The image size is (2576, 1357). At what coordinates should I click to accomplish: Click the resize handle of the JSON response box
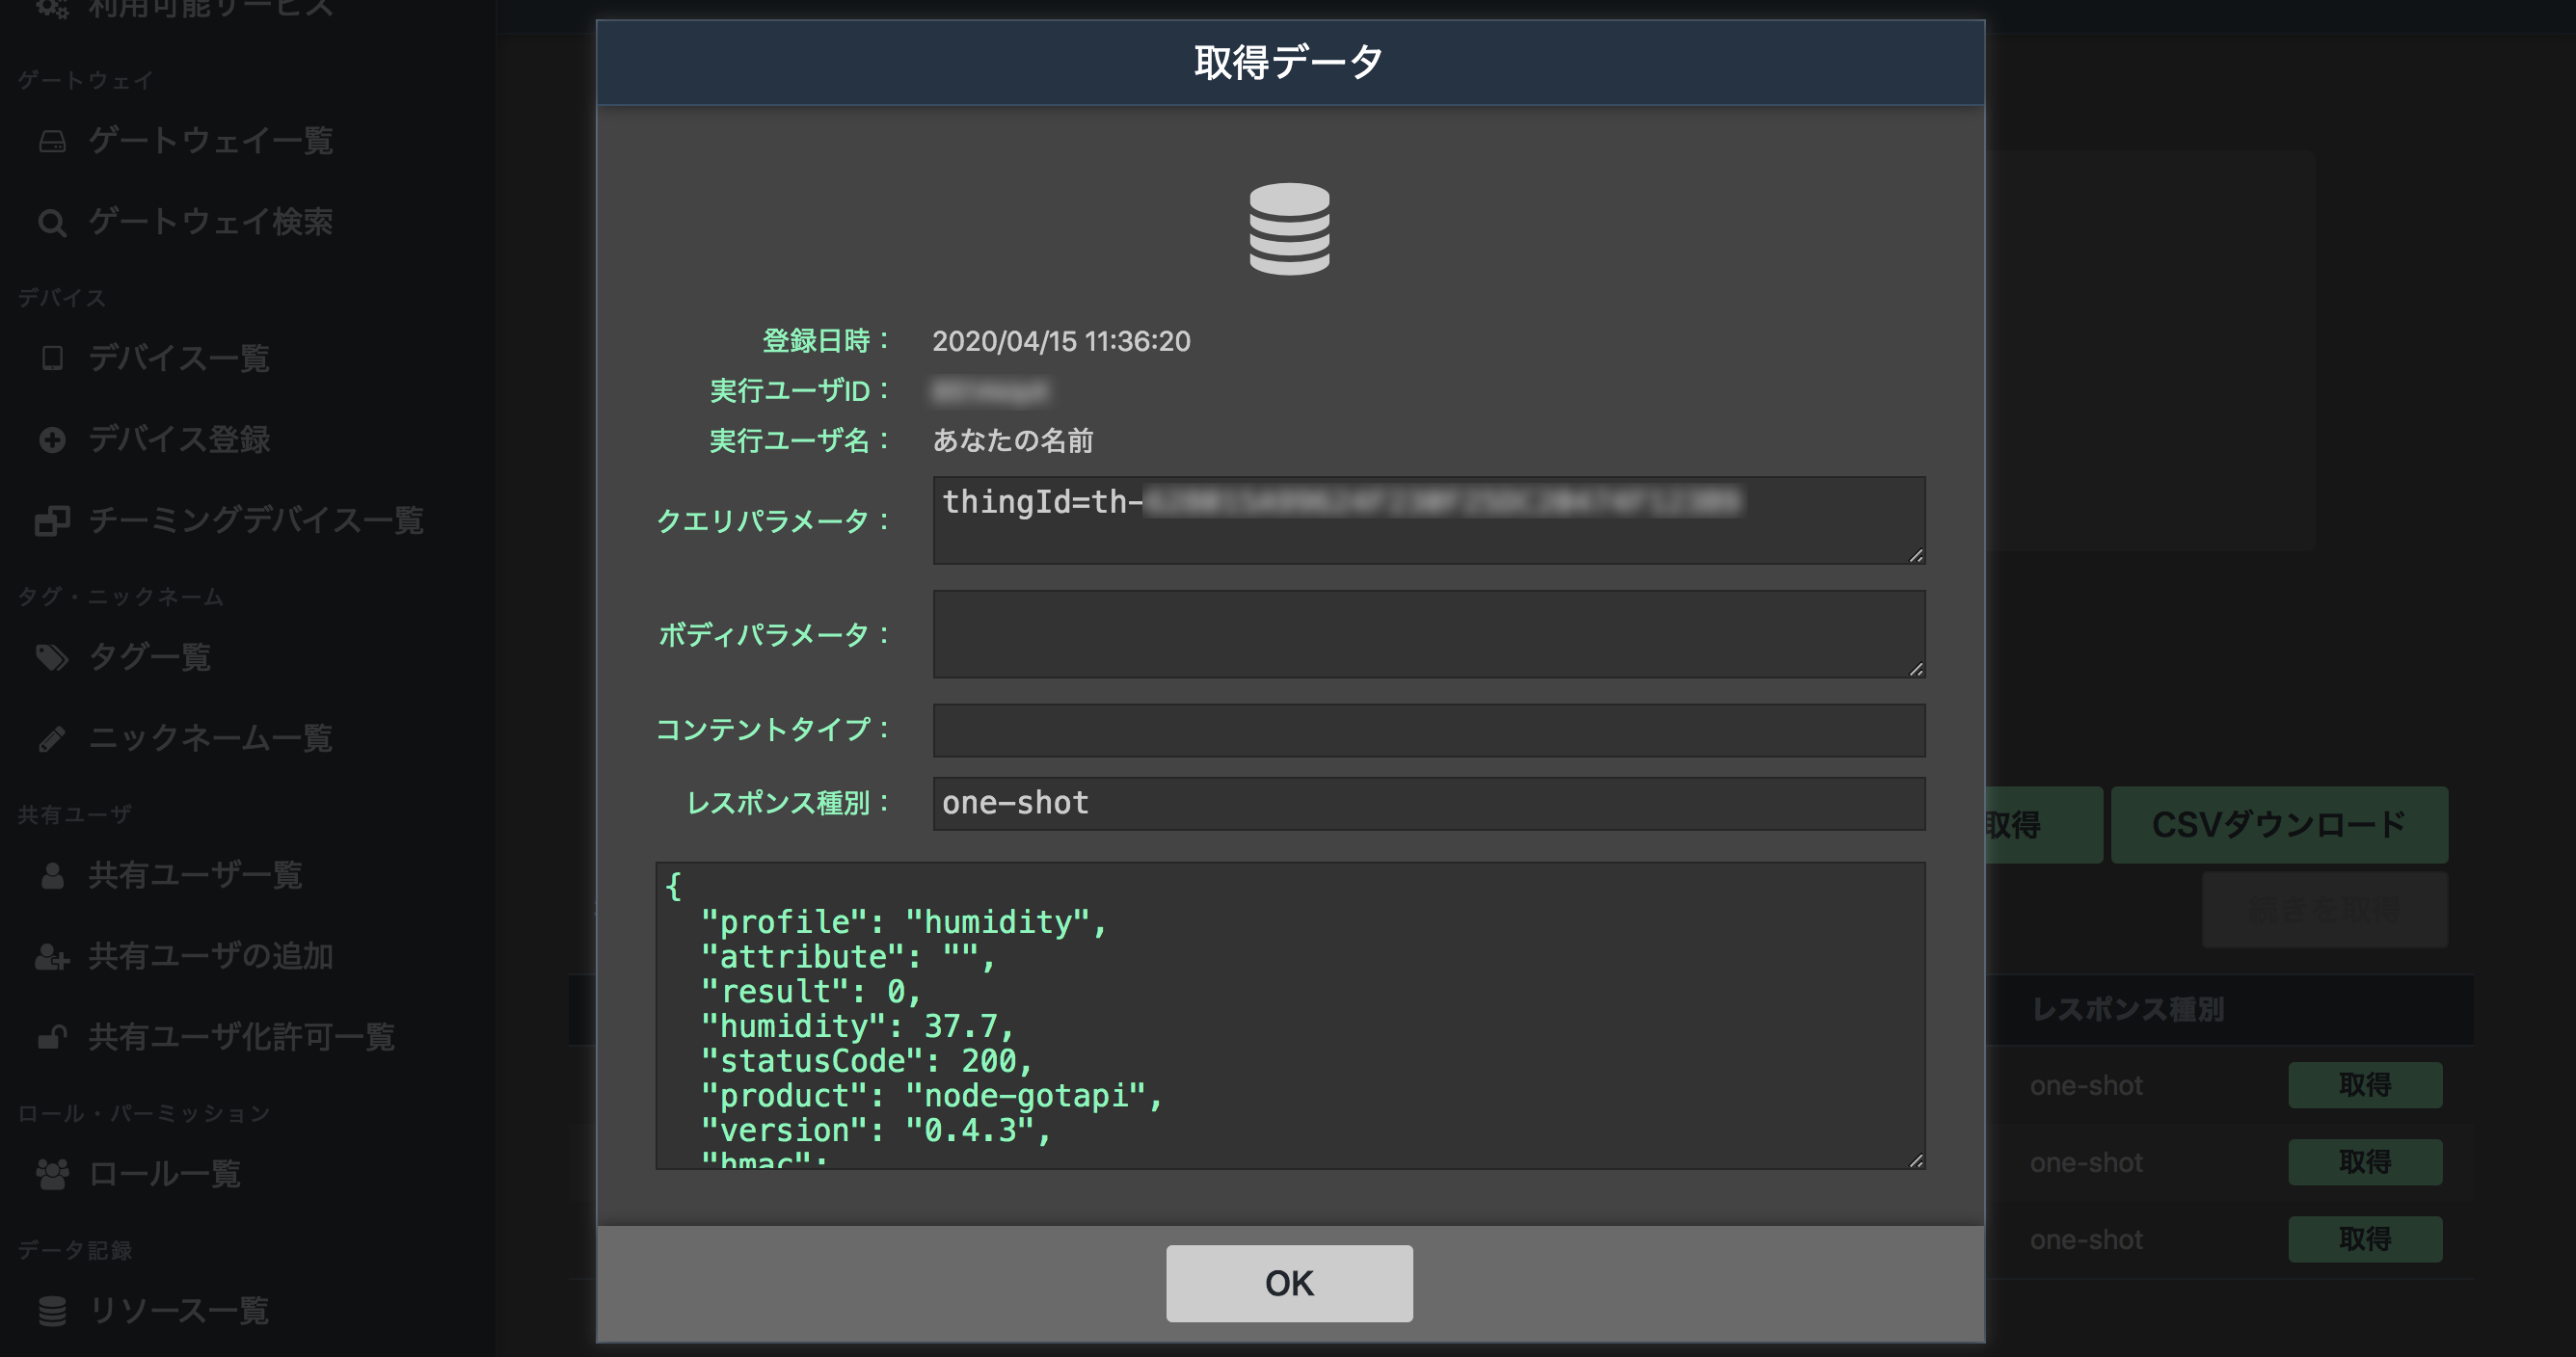pos(1915,1160)
